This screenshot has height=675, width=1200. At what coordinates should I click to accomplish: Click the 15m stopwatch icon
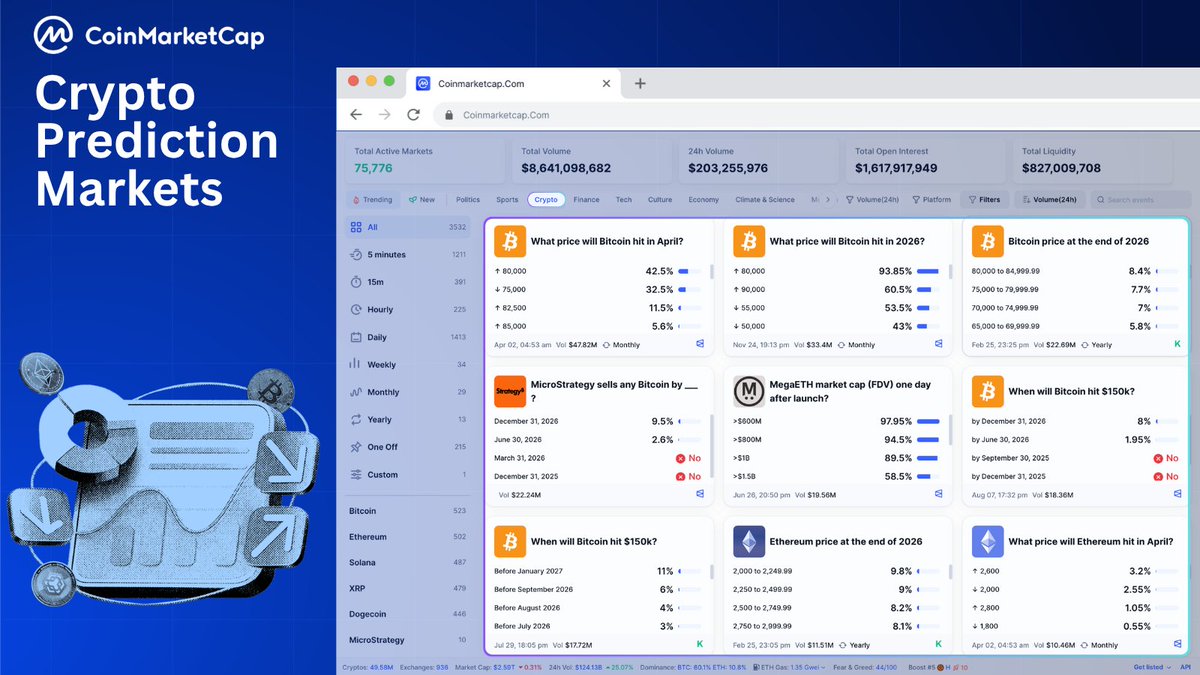(356, 282)
